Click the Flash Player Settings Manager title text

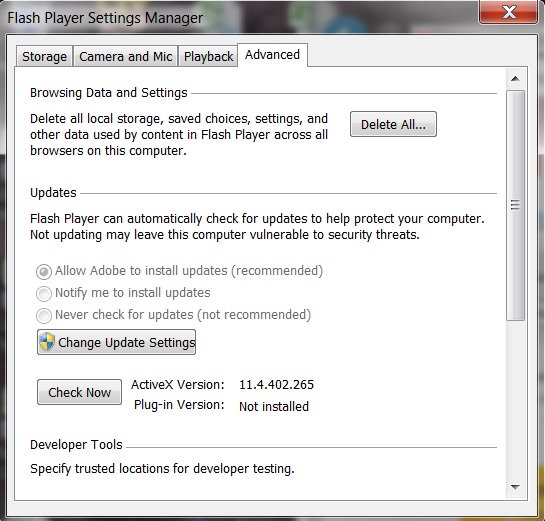[x=105, y=18]
